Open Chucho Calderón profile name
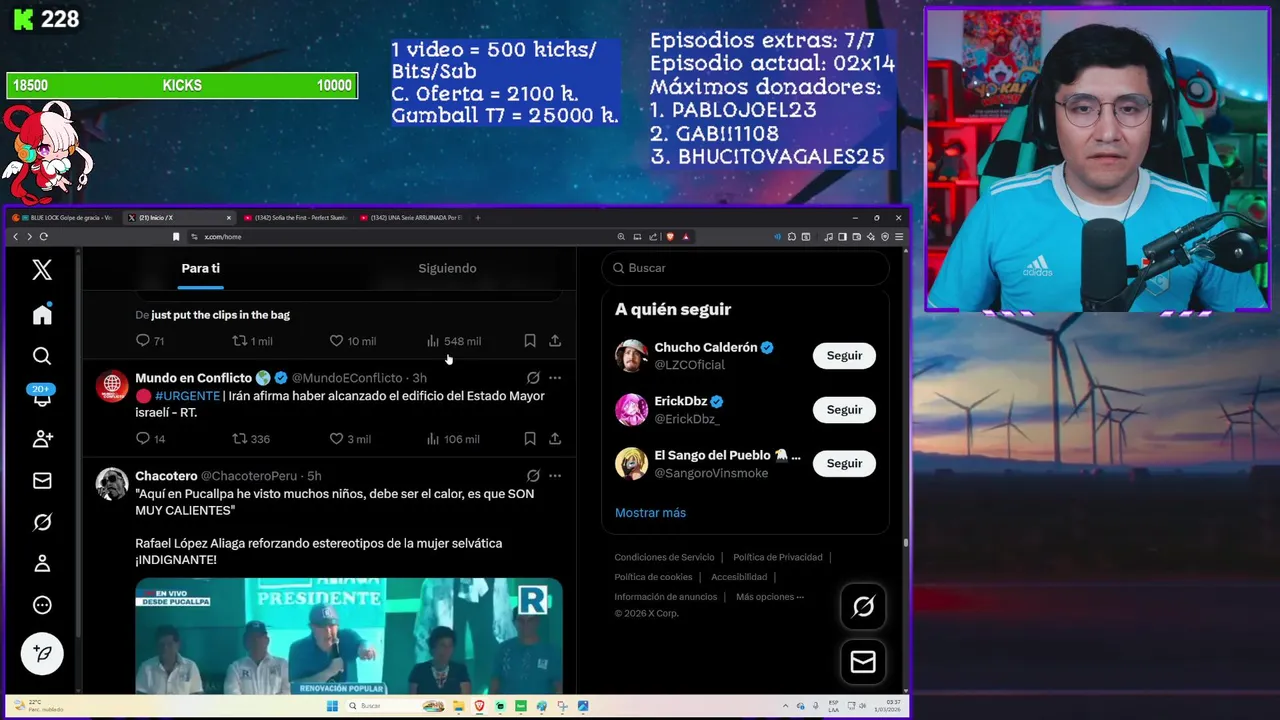The image size is (1280, 720). coord(707,348)
